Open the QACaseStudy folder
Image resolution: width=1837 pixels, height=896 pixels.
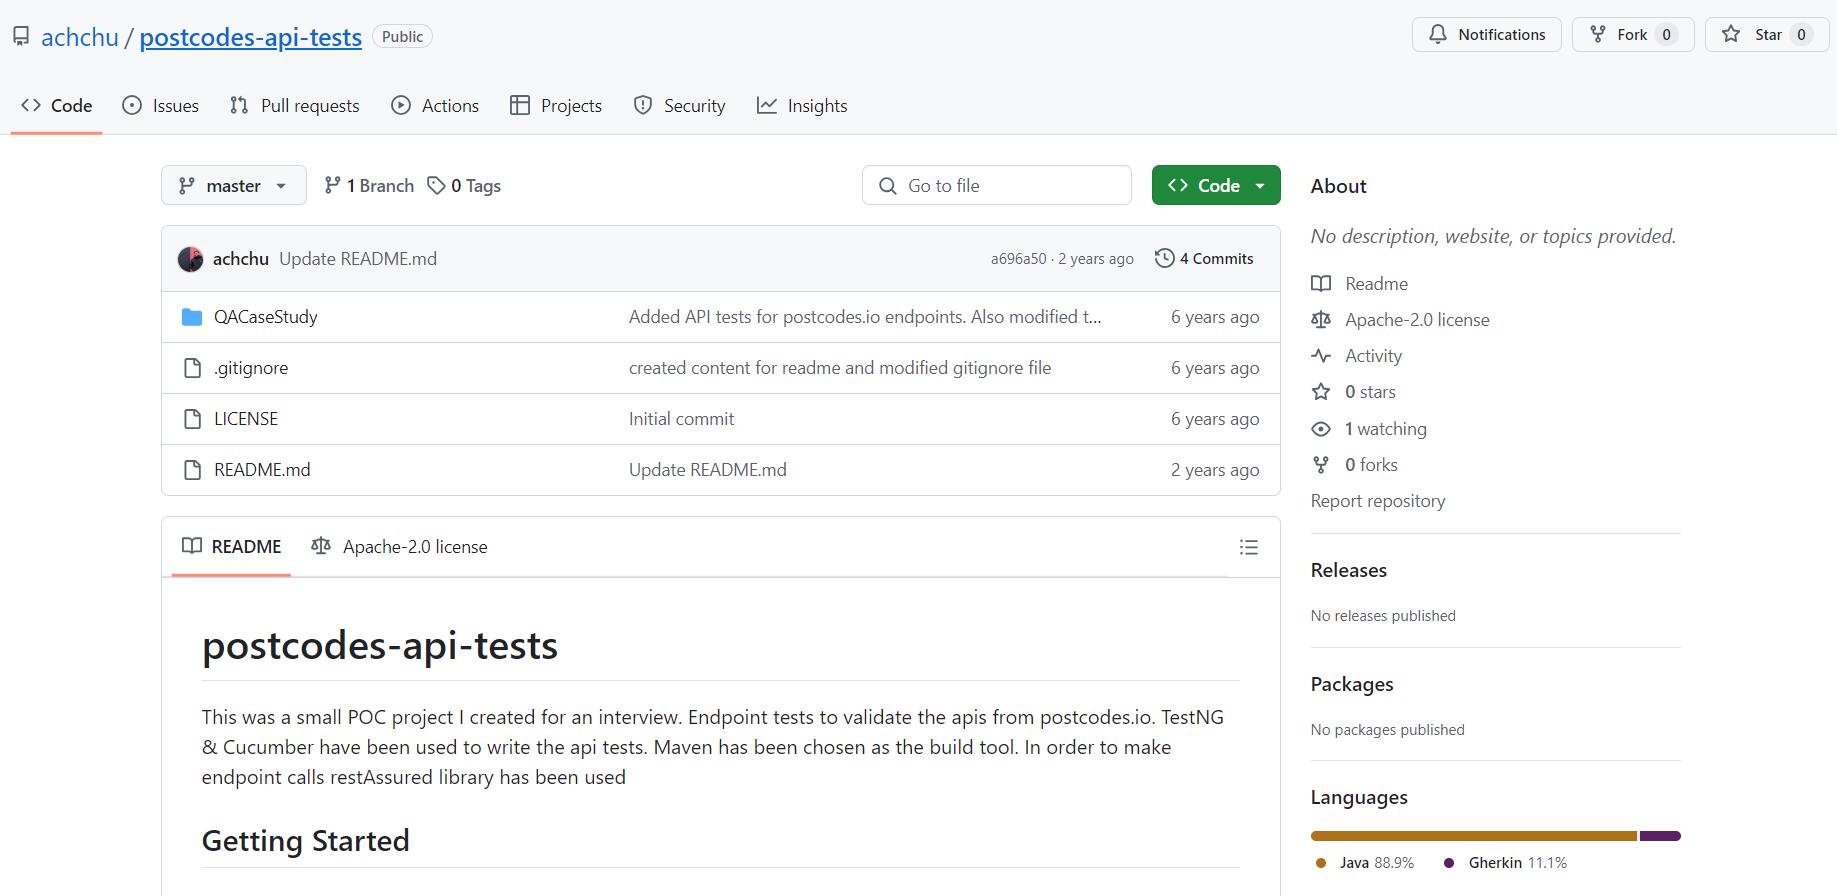[265, 317]
